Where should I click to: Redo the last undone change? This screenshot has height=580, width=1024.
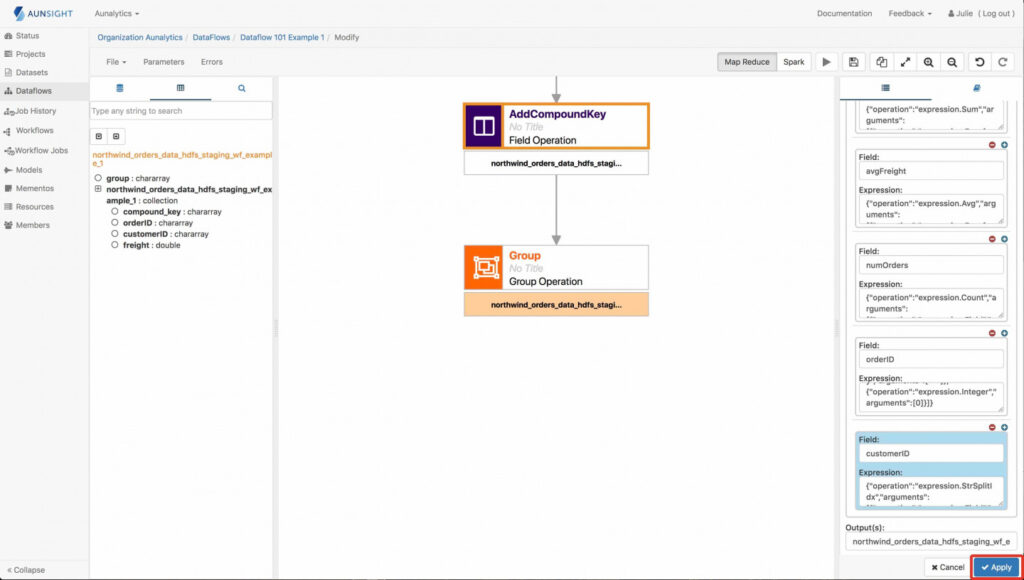tap(1003, 62)
